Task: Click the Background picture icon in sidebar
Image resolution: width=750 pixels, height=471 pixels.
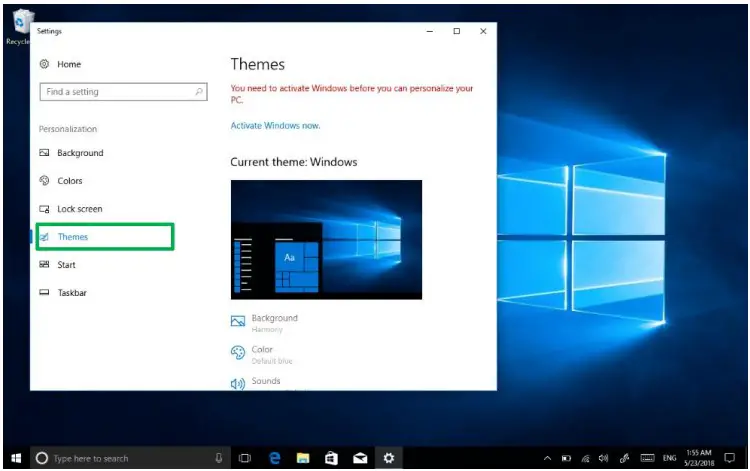Action: [x=44, y=153]
